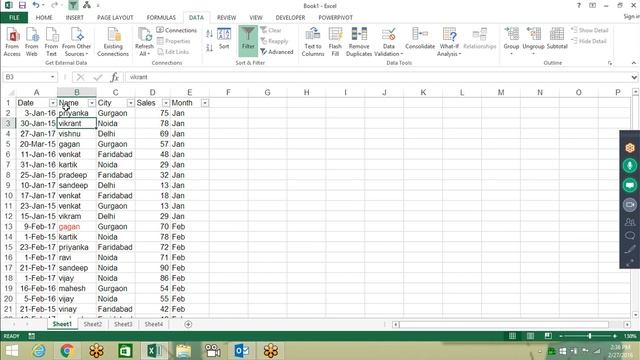The image size is (640, 360).
Task: Click Hide Detail button
Action: [589, 41]
